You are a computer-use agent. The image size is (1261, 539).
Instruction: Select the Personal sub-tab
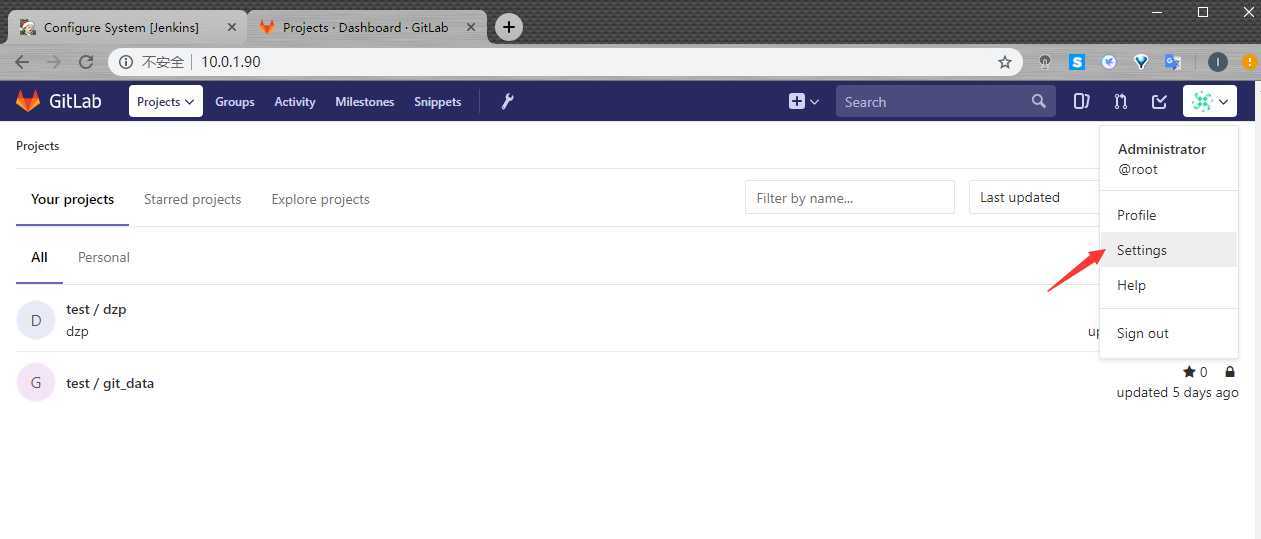point(104,257)
